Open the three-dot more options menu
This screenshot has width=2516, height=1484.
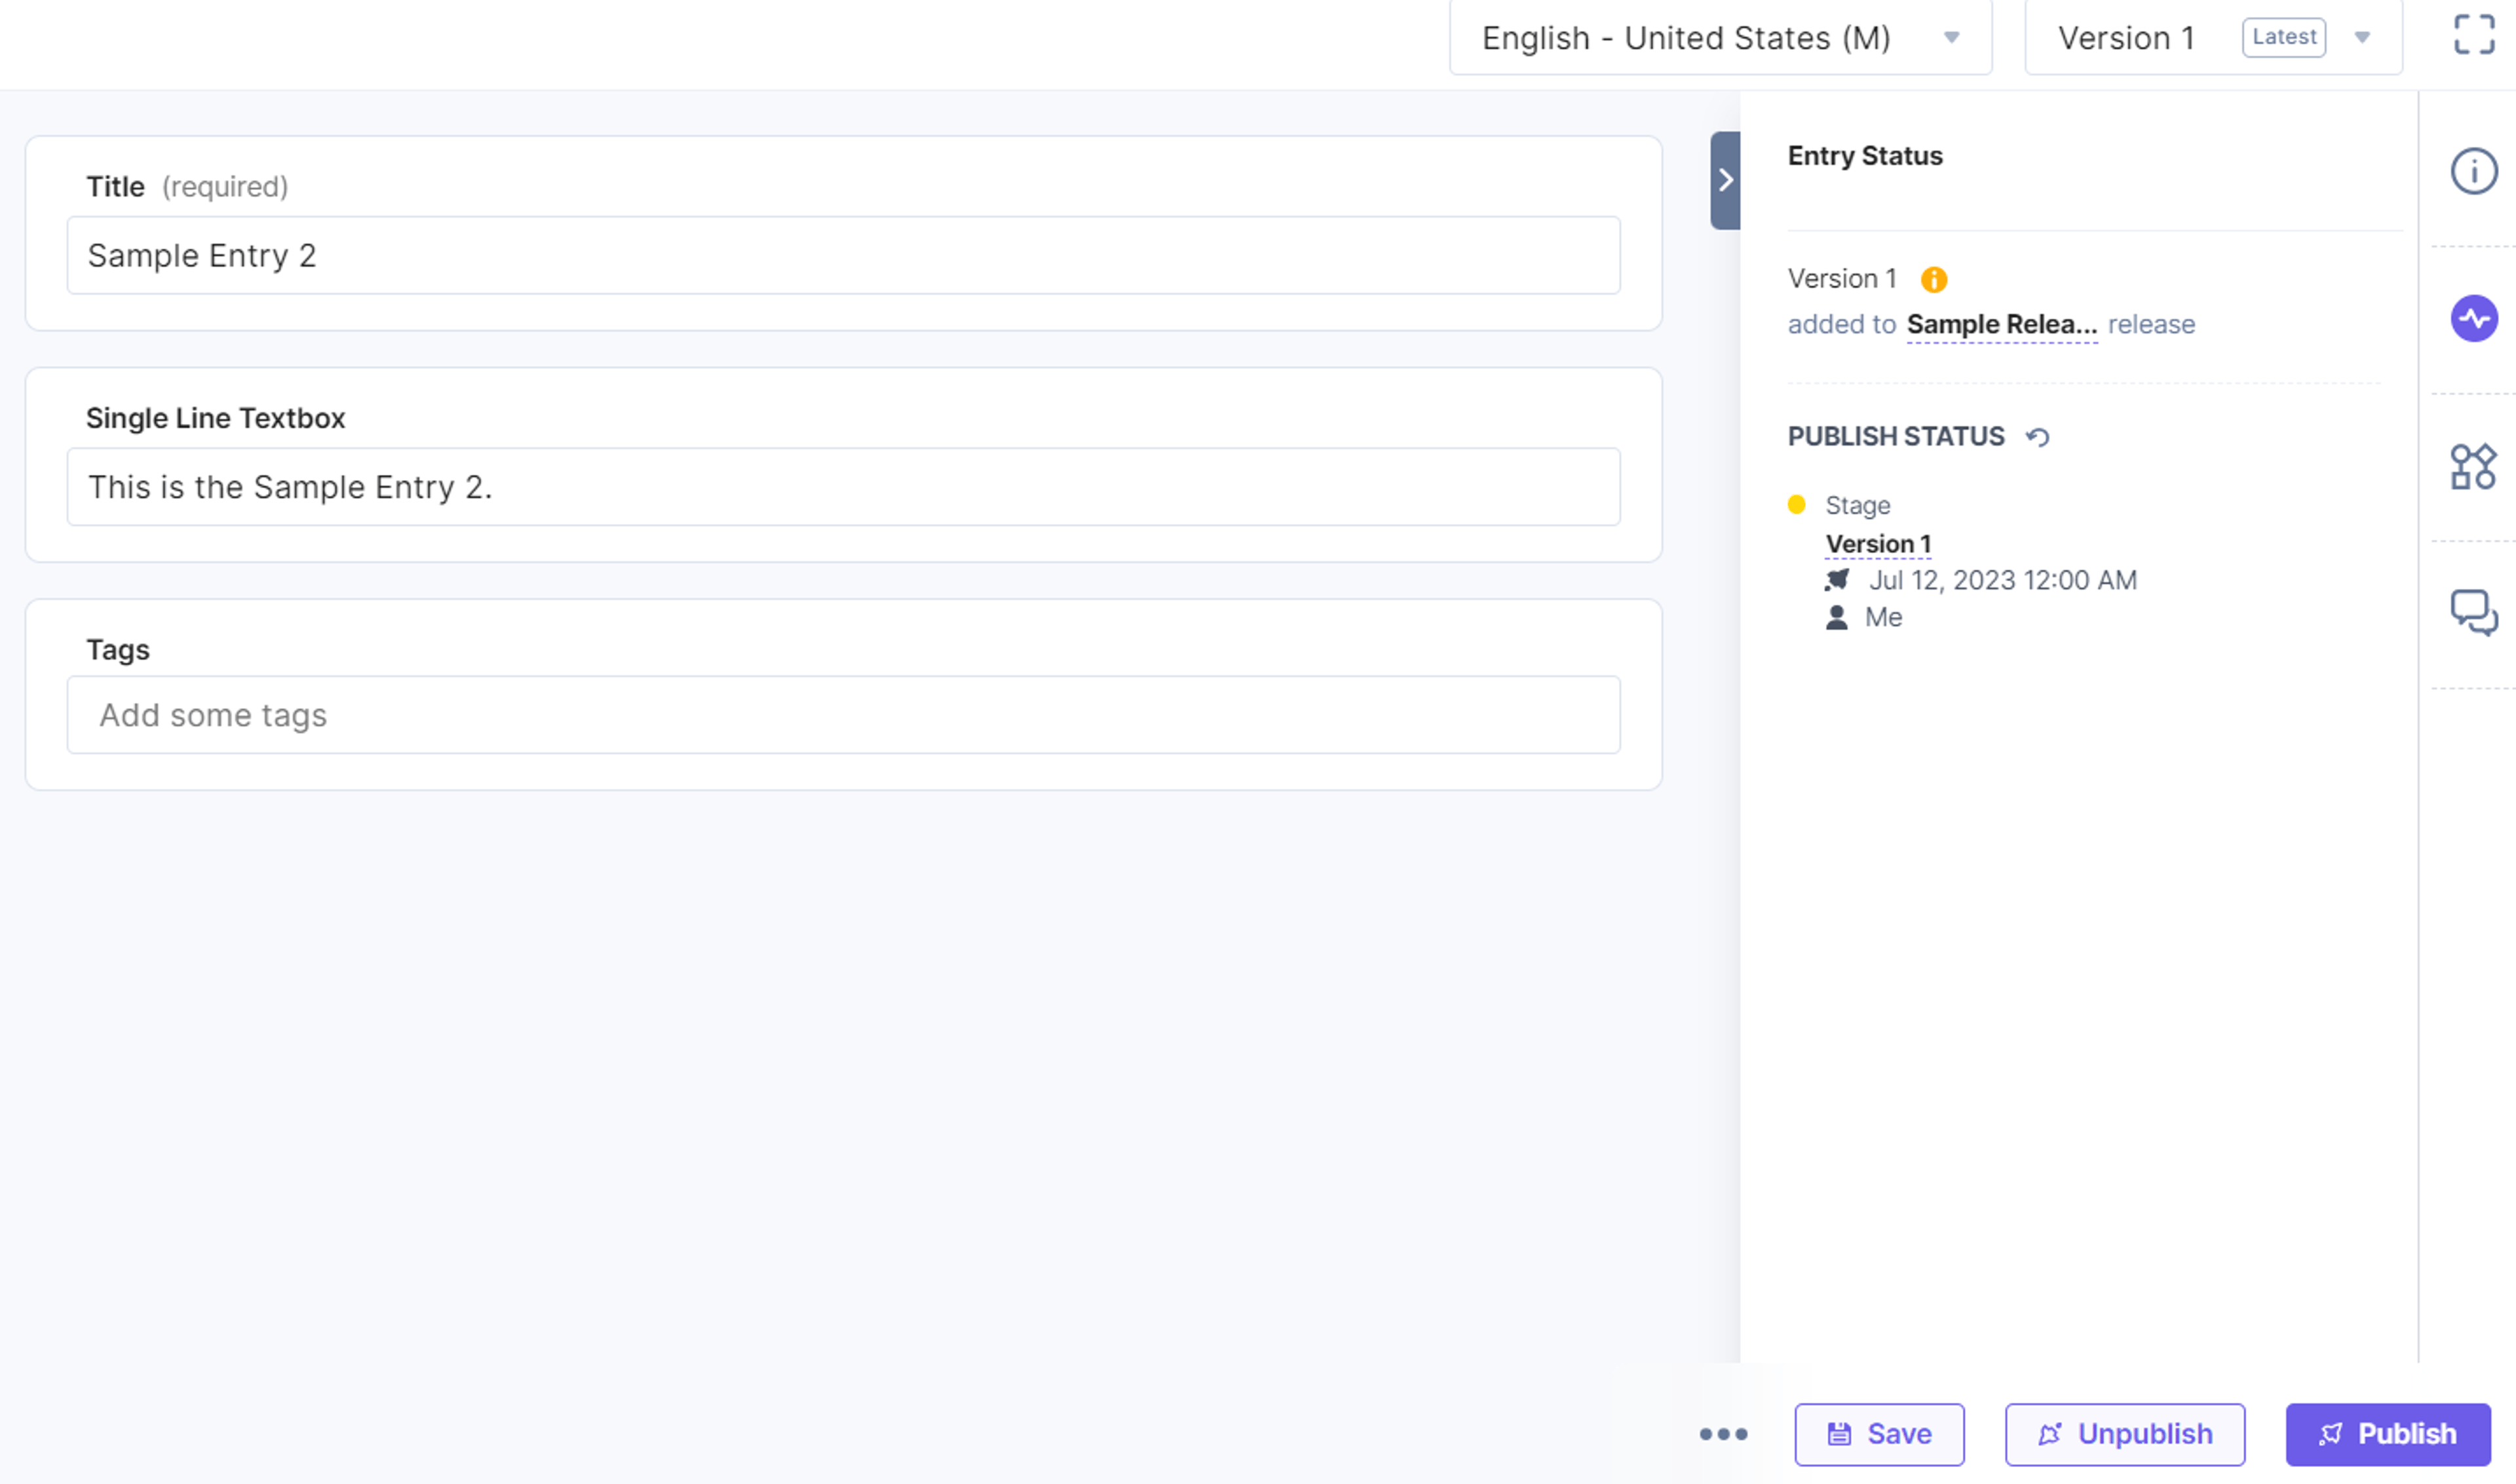[1723, 1434]
